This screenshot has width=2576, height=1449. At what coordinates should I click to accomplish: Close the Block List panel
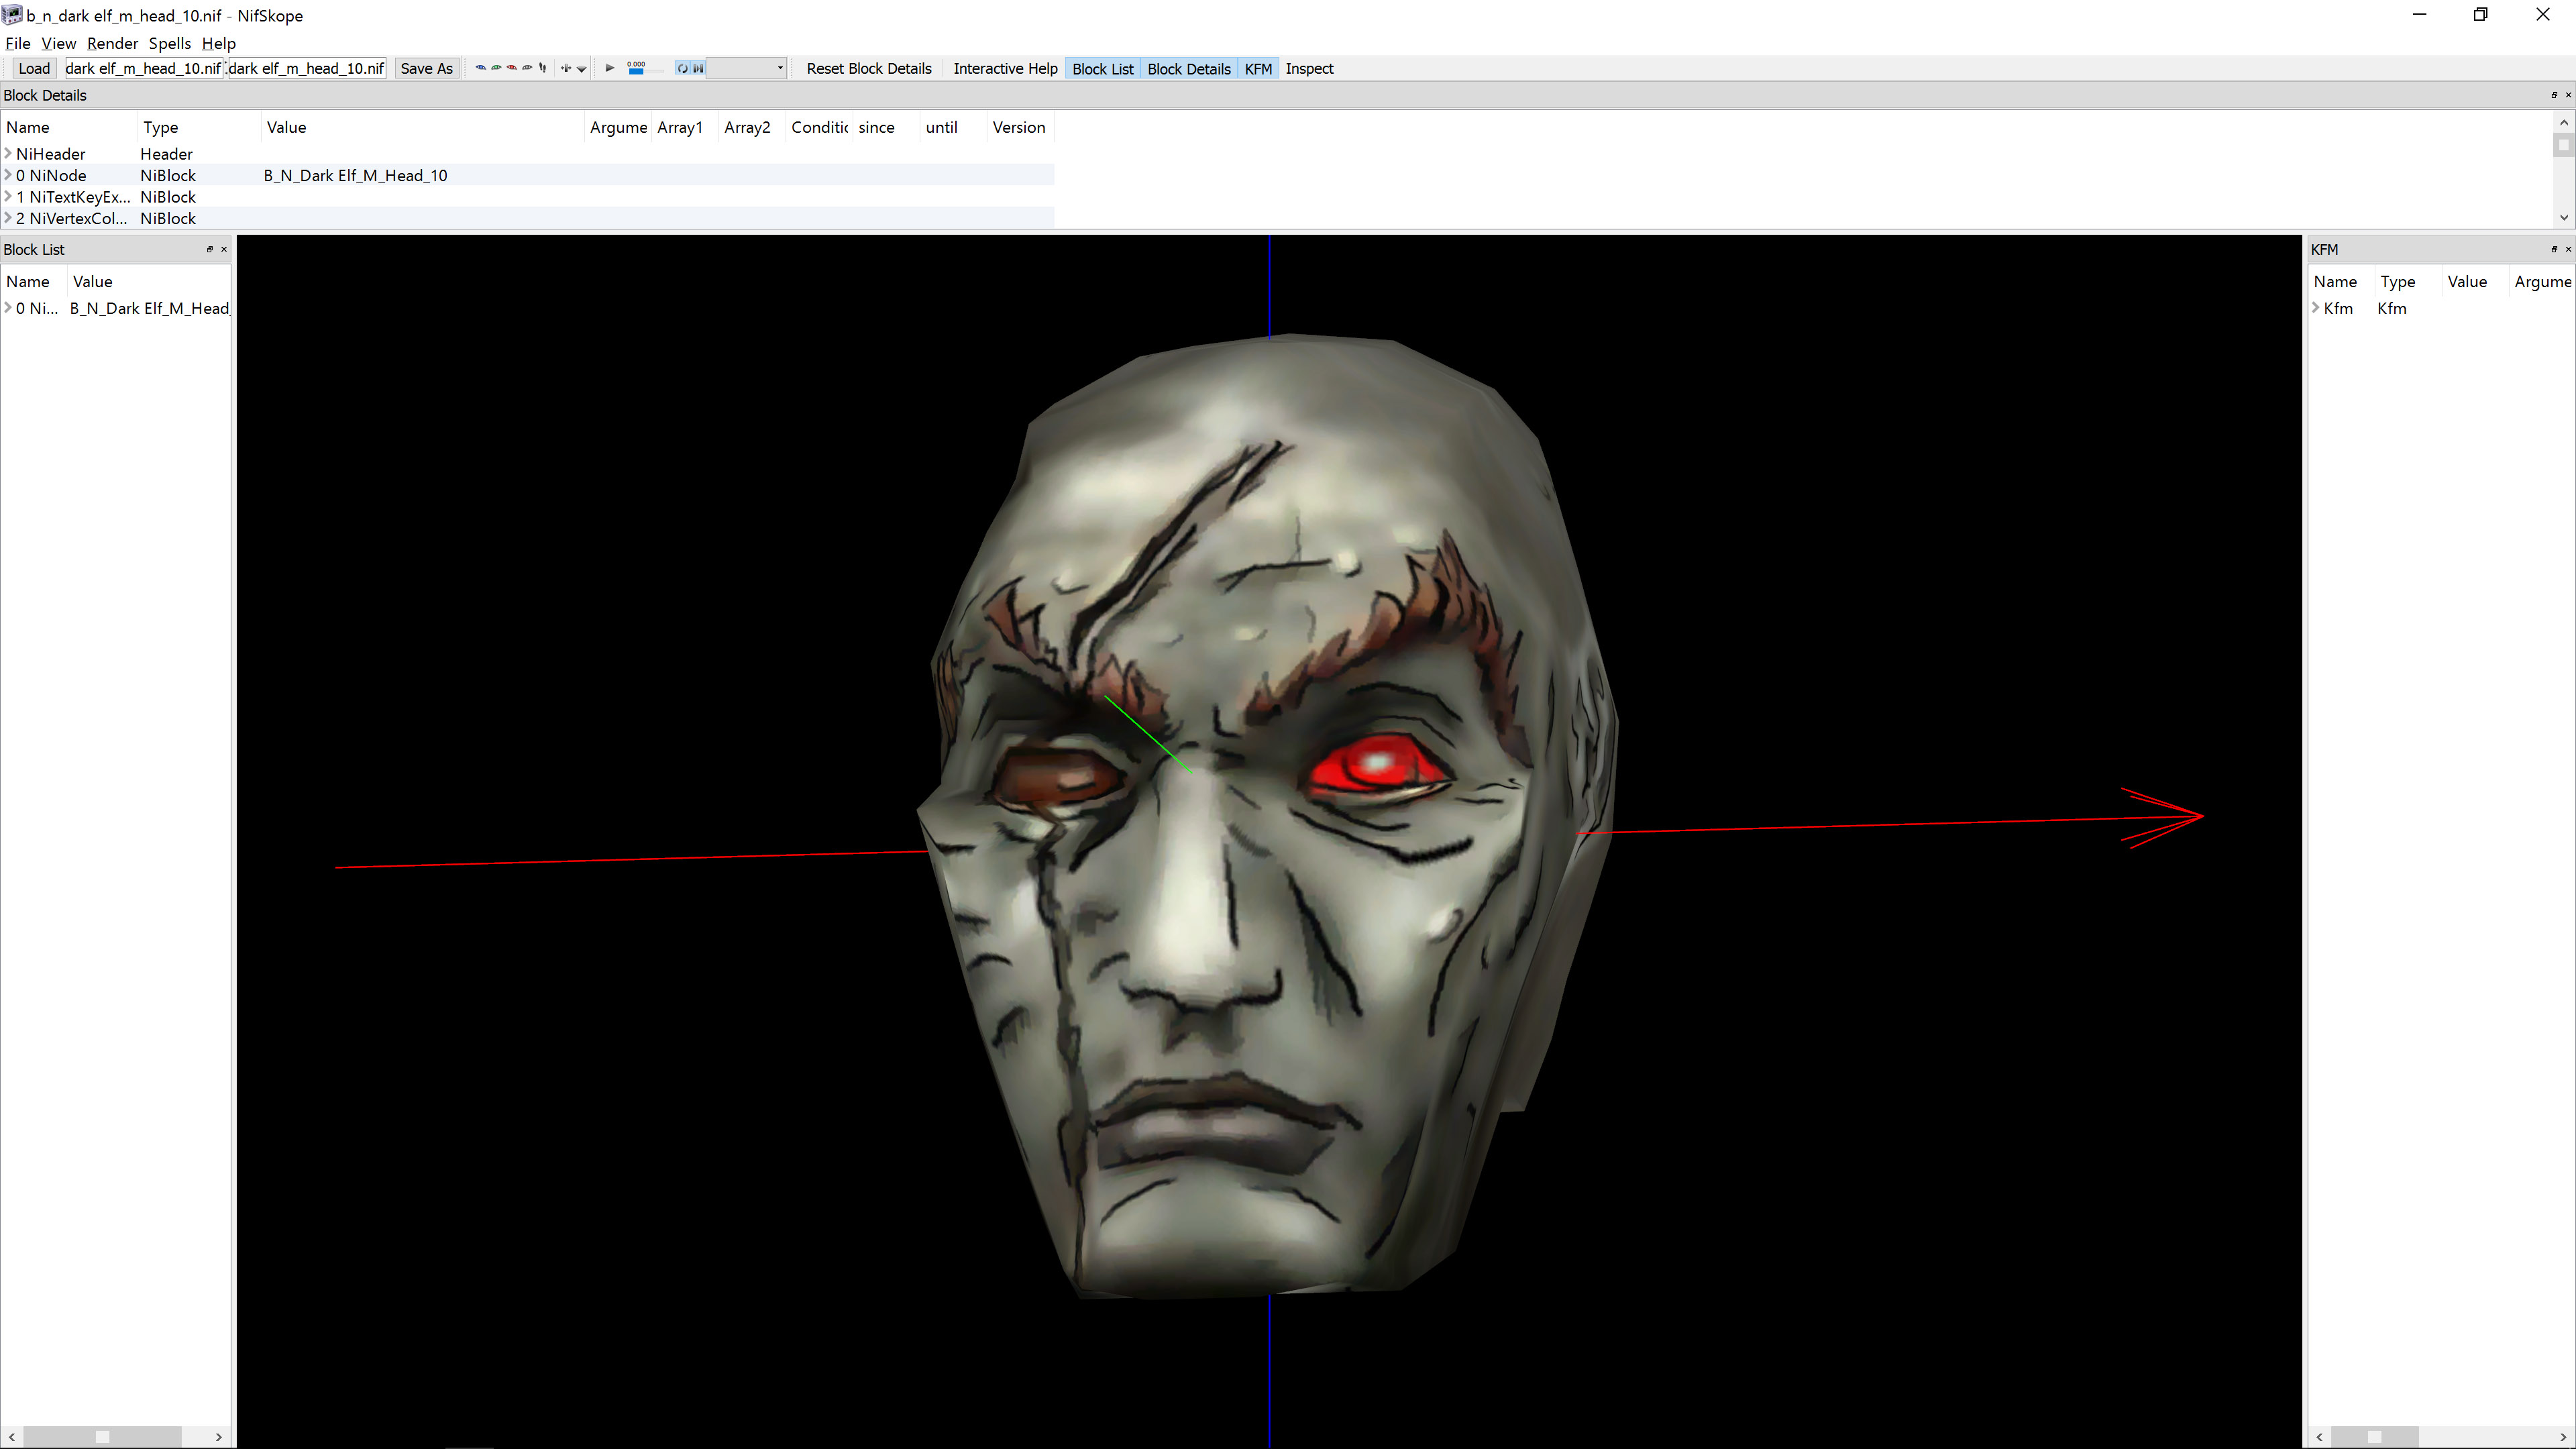[x=224, y=249]
